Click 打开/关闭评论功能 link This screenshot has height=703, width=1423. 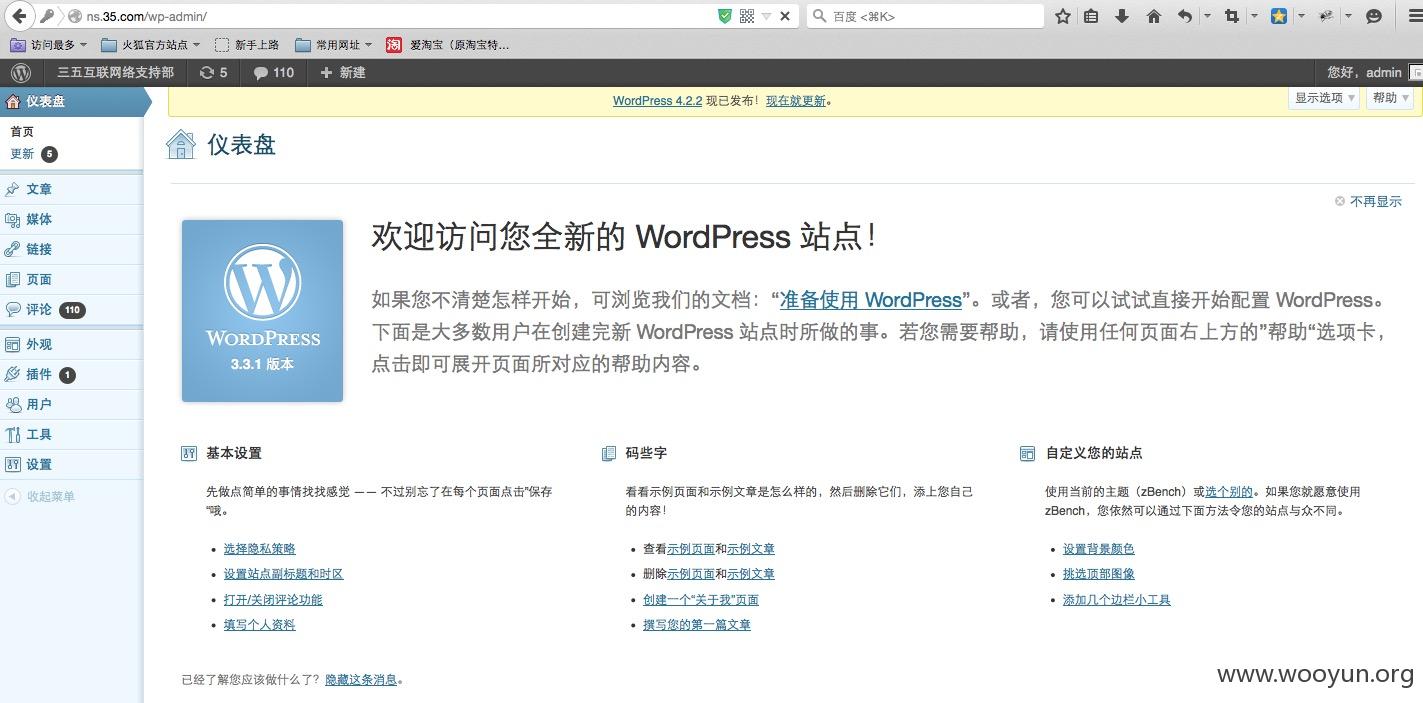click(273, 600)
